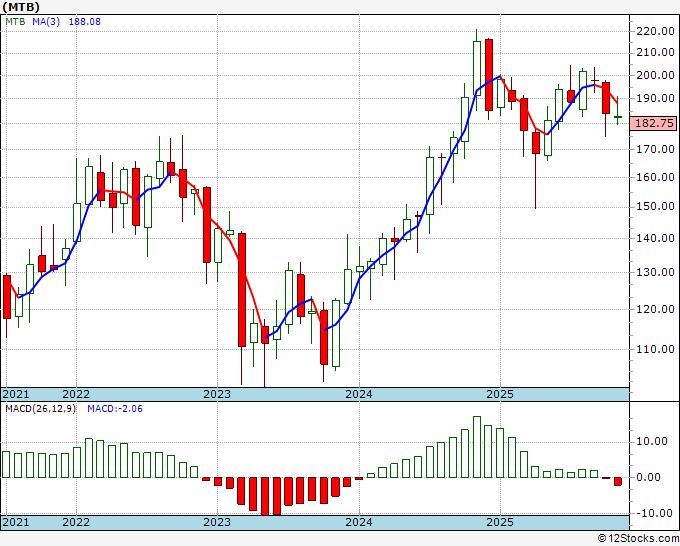The width and height of the screenshot is (680, 546).
Task: Click the 190.00 price axis label
Action: coord(655,98)
